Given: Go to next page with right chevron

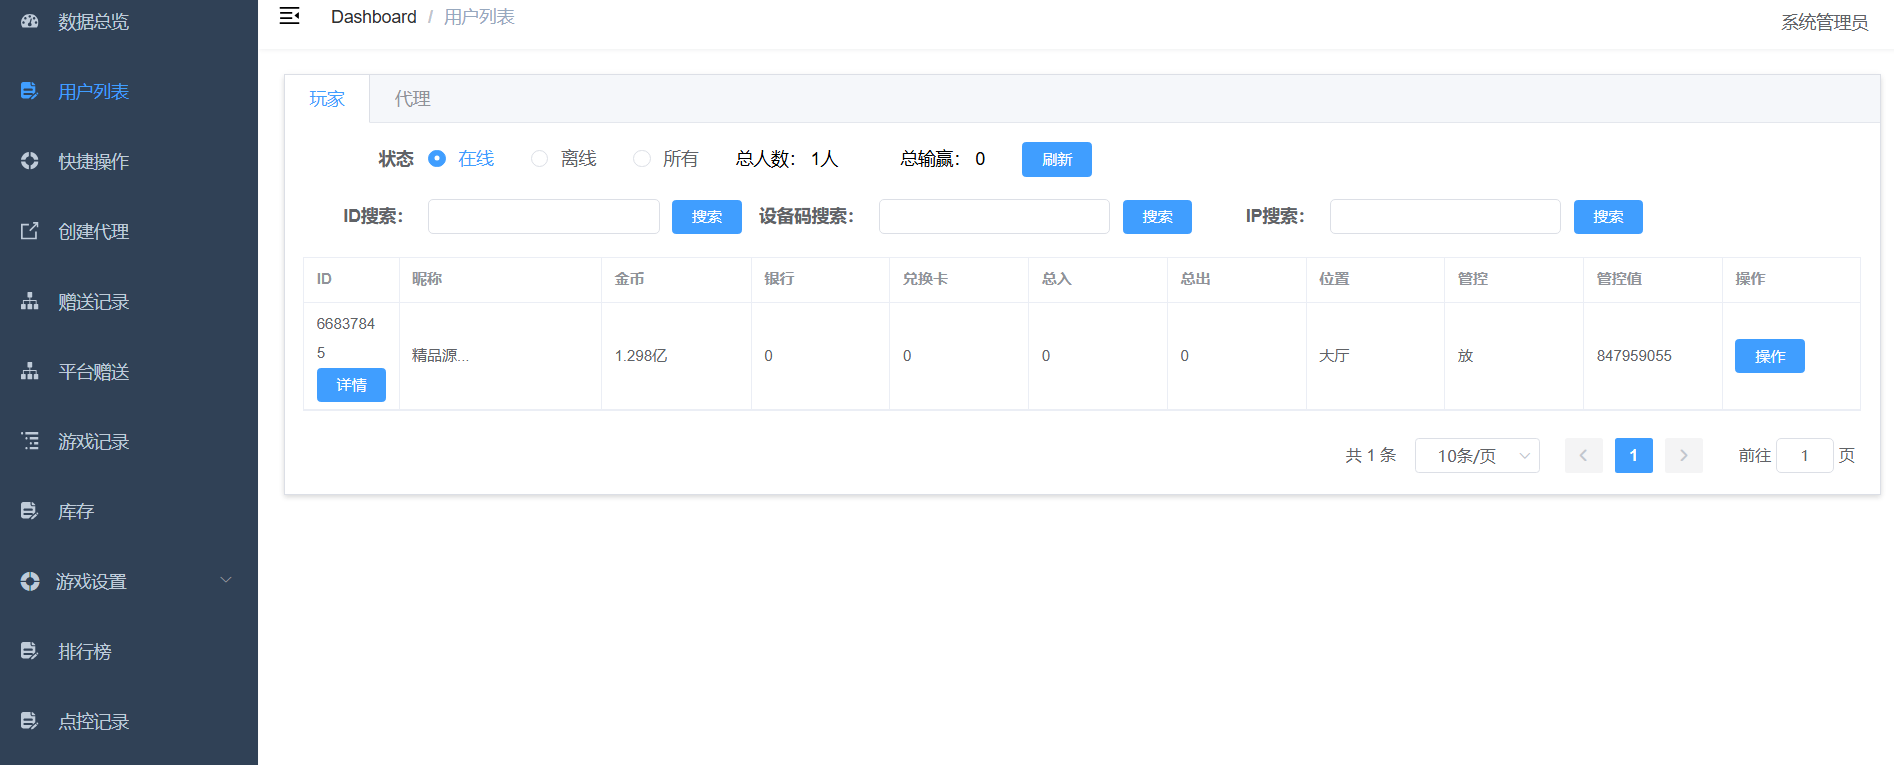Looking at the screenshot, I should coord(1683,456).
